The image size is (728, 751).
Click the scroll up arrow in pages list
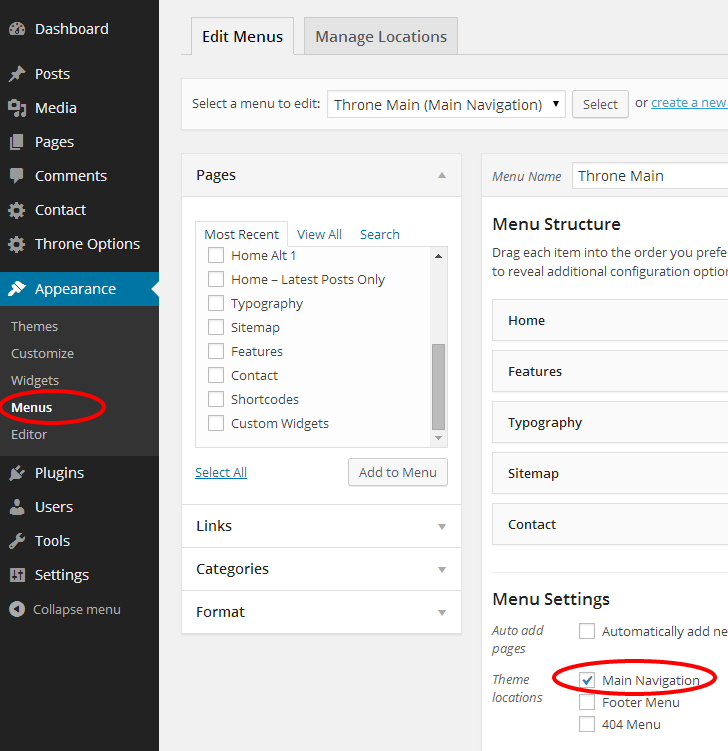[x=438, y=256]
